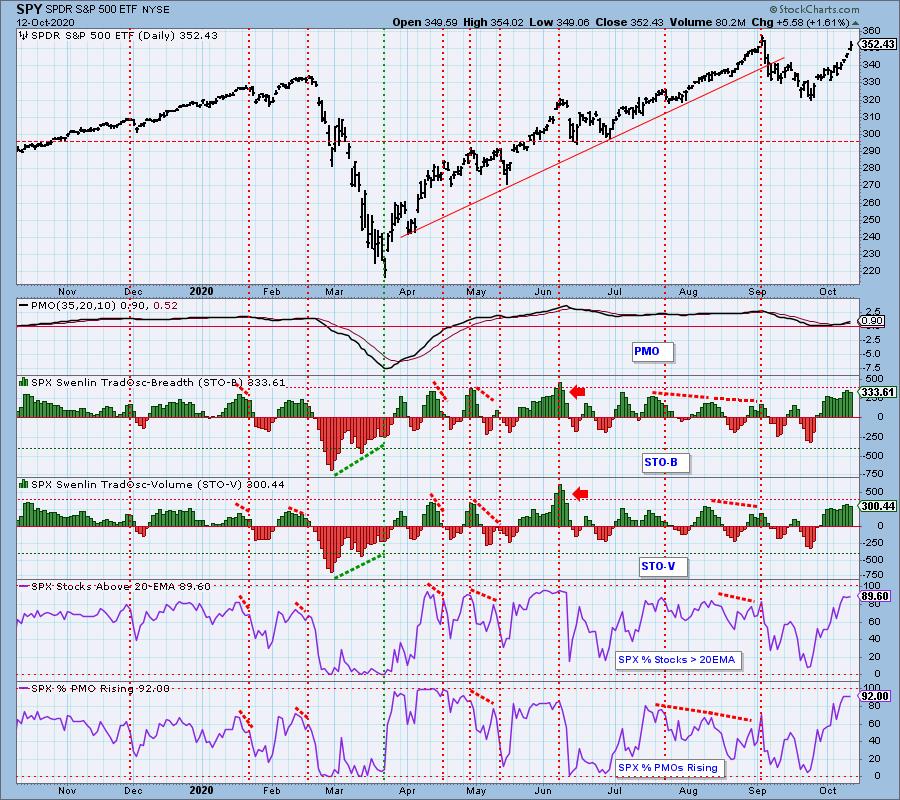900x800 pixels.
Task: Click the 352.43 price tag on right axis
Action: [x=878, y=44]
